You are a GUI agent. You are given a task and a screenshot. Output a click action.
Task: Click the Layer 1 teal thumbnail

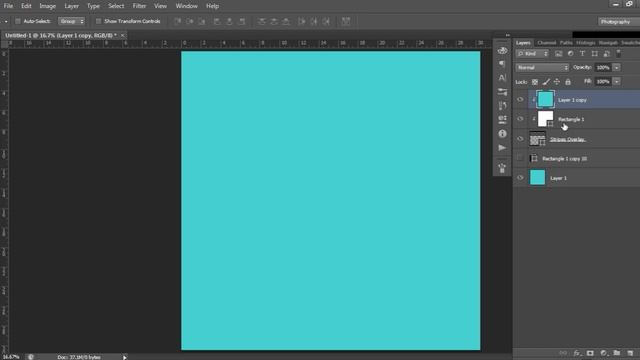[x=537, y=178]
